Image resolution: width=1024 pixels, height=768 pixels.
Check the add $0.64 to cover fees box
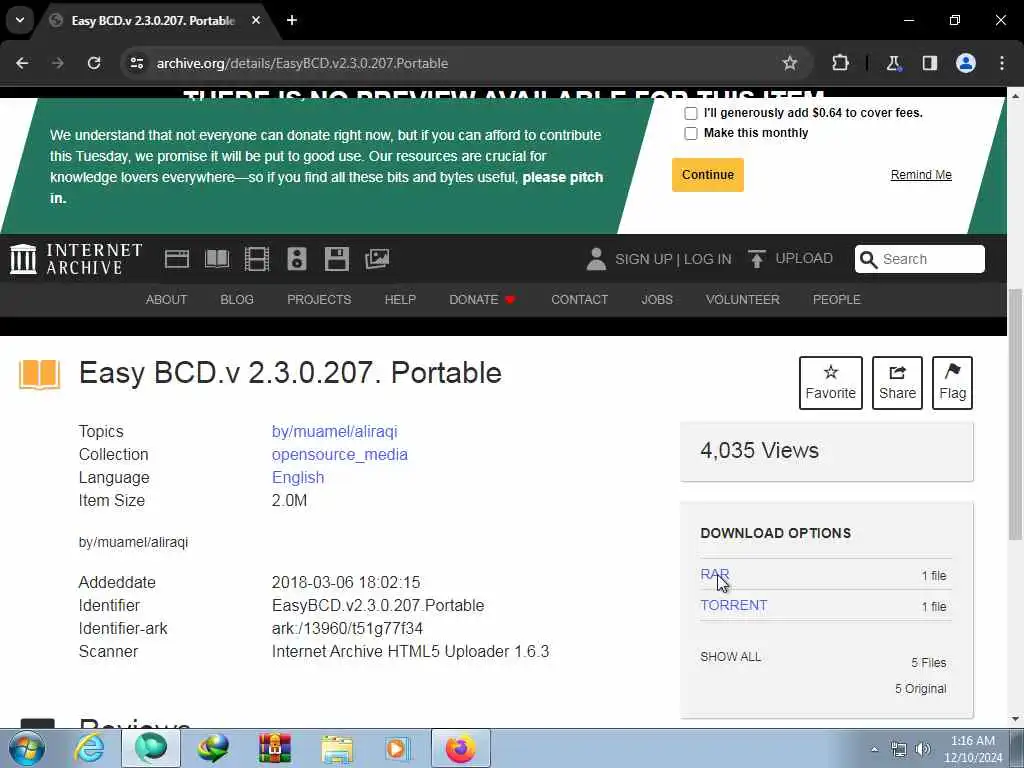pyautogui.click(x=690, y=113)
